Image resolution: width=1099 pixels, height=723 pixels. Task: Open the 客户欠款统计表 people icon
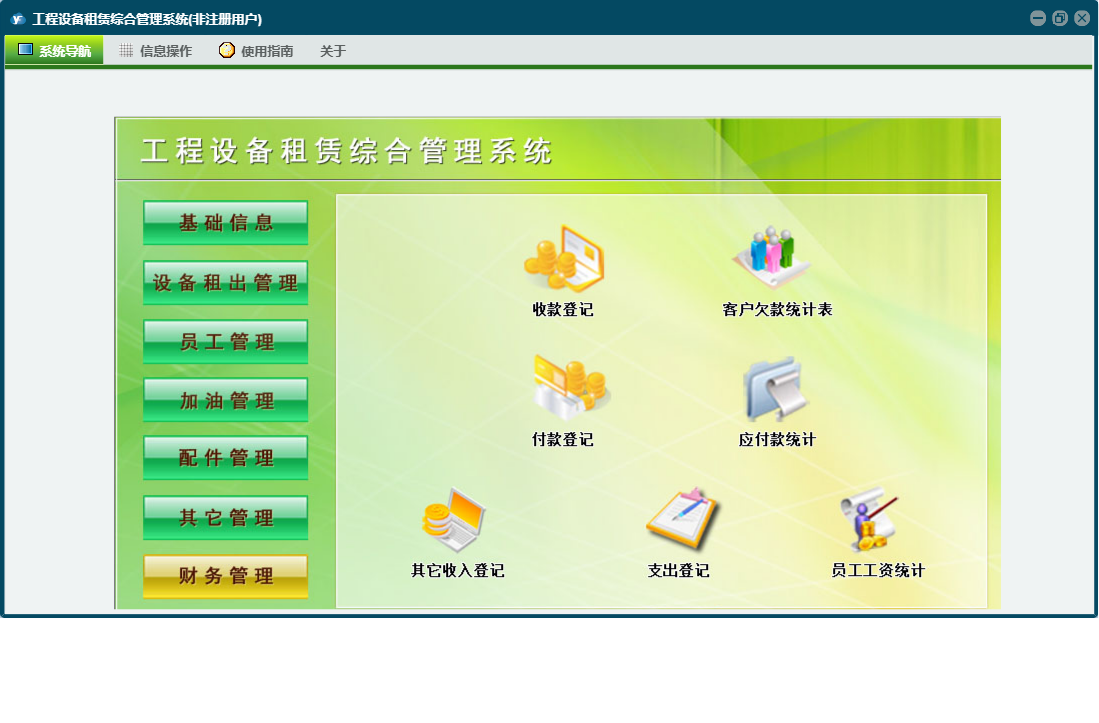772,258
